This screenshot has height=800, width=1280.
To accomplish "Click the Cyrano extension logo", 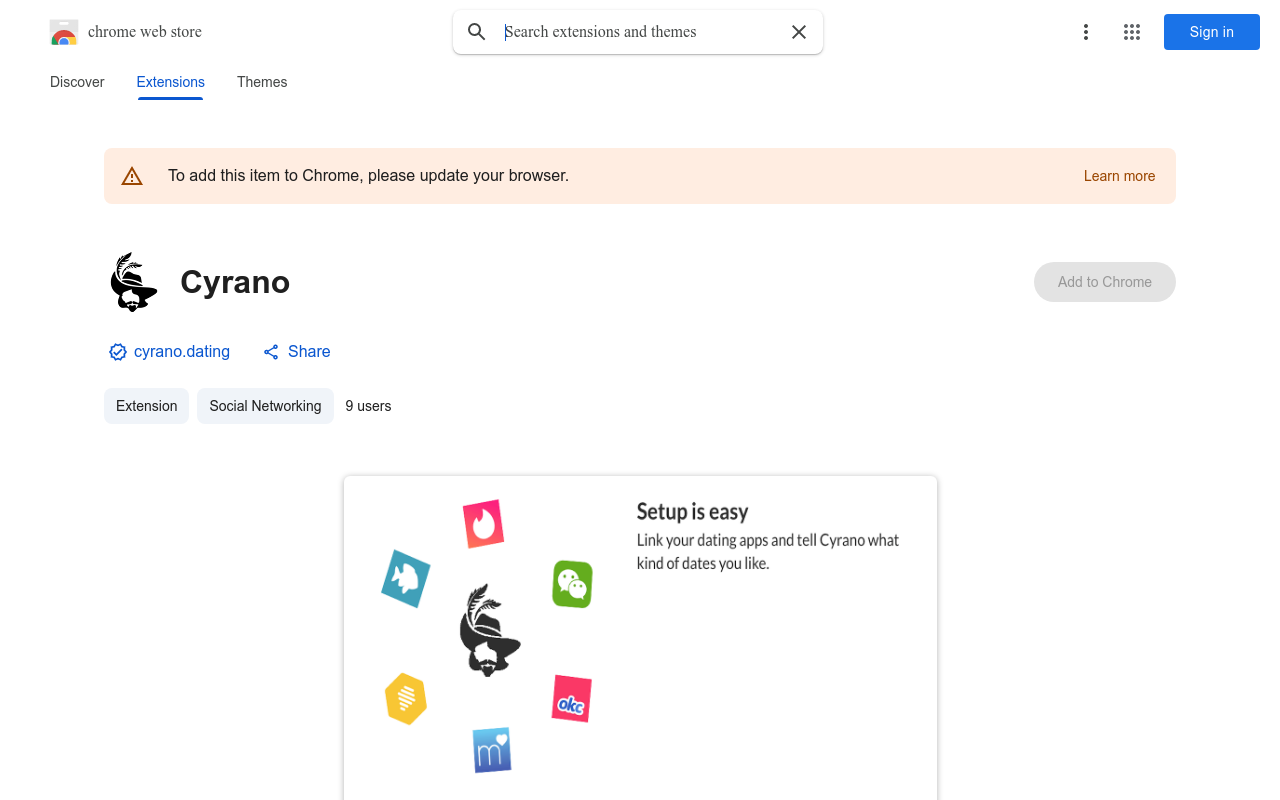I will 133,282.
